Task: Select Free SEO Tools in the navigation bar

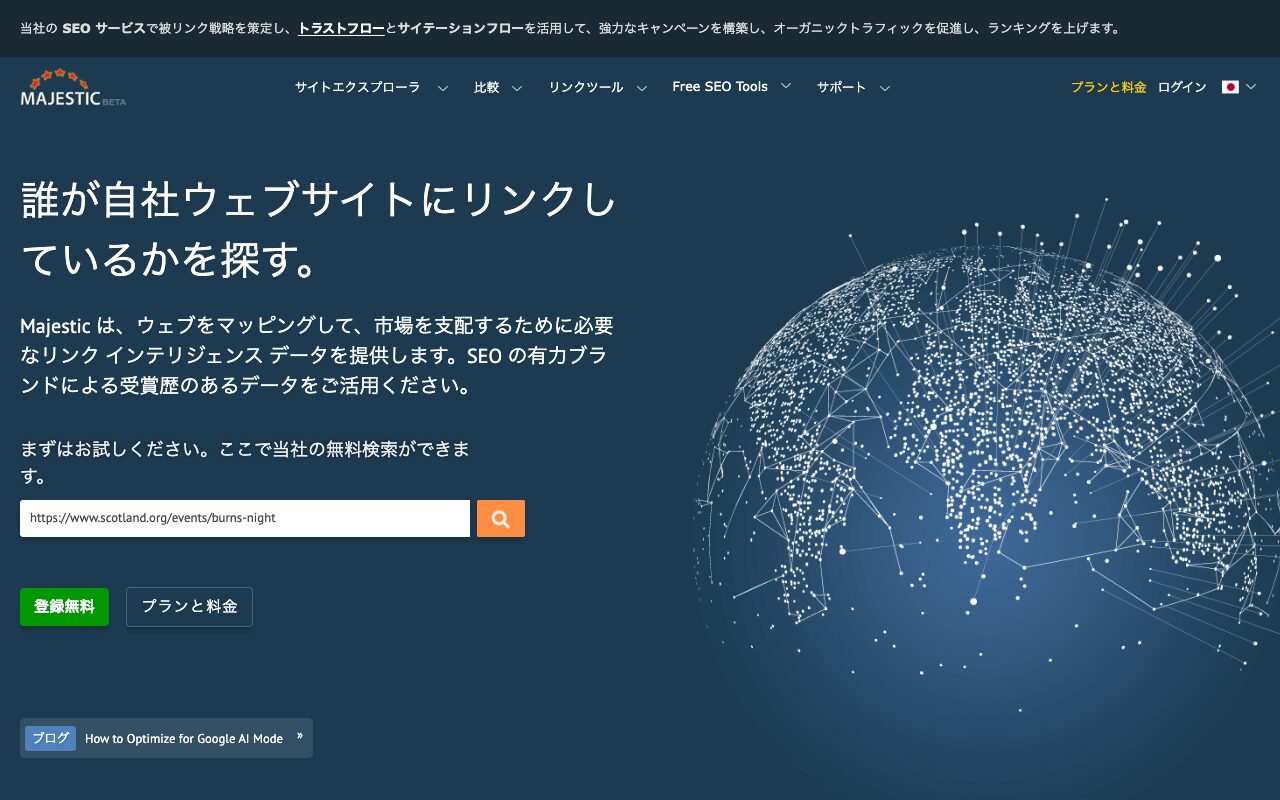Action: (720, 86)
